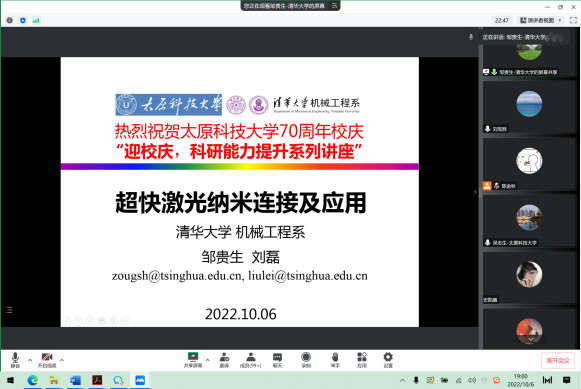Open the sharing banner menu at top

point(335,6)
